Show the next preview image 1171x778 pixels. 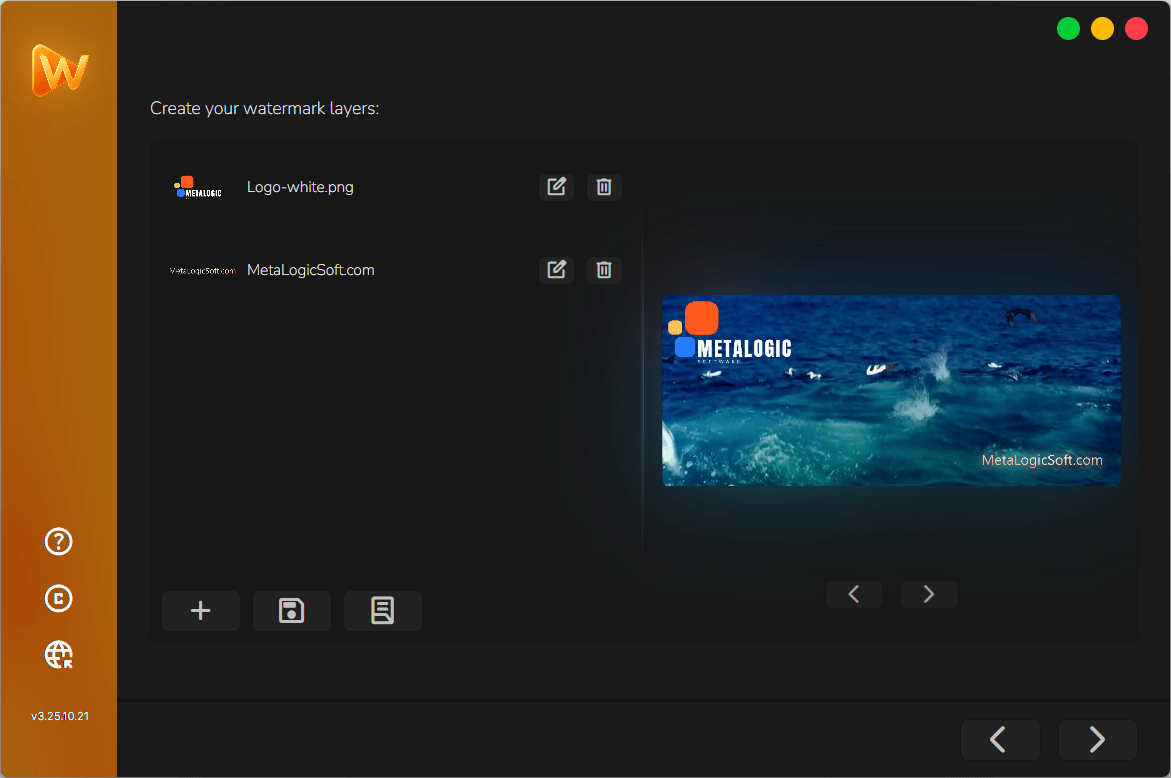(929, 594)
